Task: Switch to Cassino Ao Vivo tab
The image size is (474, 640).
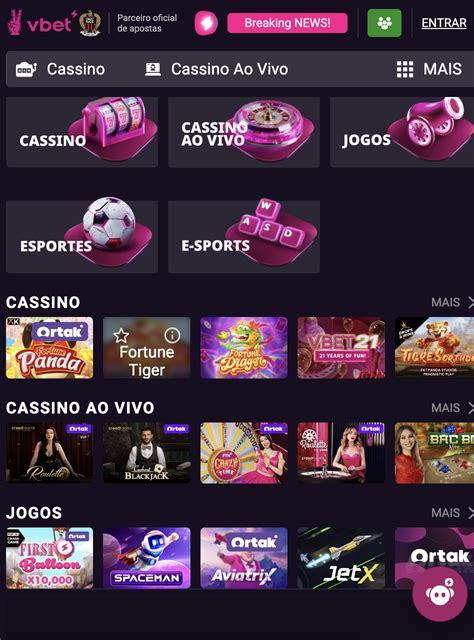Action: click(217, 69)
